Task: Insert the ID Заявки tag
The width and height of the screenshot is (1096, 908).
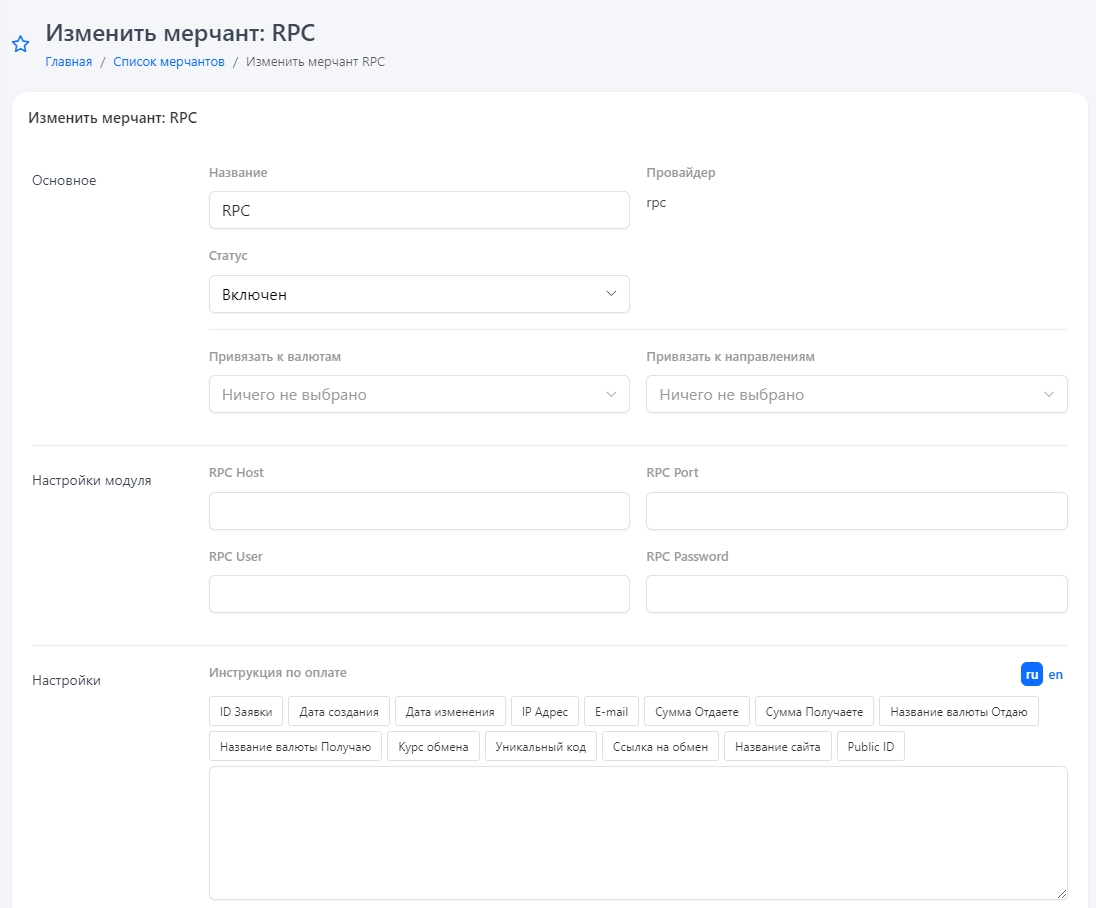Action: [x=246, y=712]
